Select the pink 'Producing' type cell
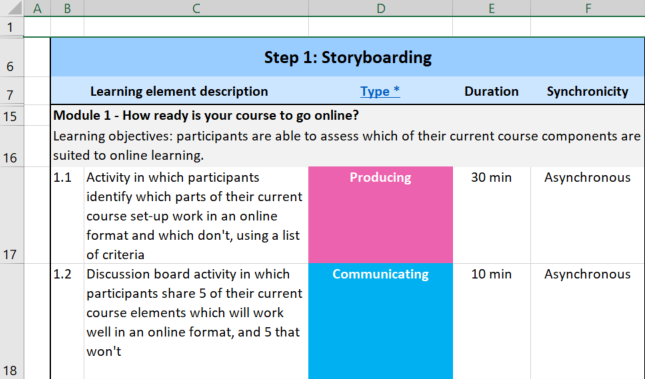The width and height of the screenshot is (645, 379). pyautogui.click(x=381, y=215)
